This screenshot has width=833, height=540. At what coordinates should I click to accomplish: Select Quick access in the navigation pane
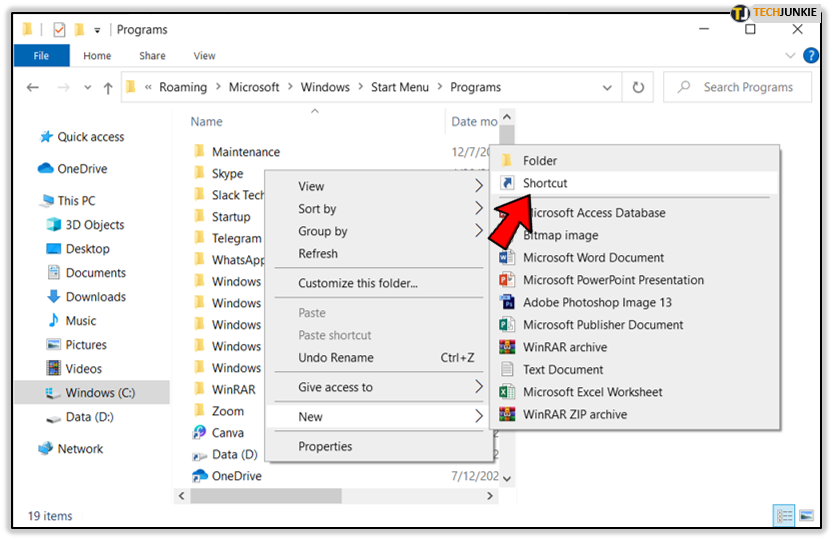(x=82, y=137)
